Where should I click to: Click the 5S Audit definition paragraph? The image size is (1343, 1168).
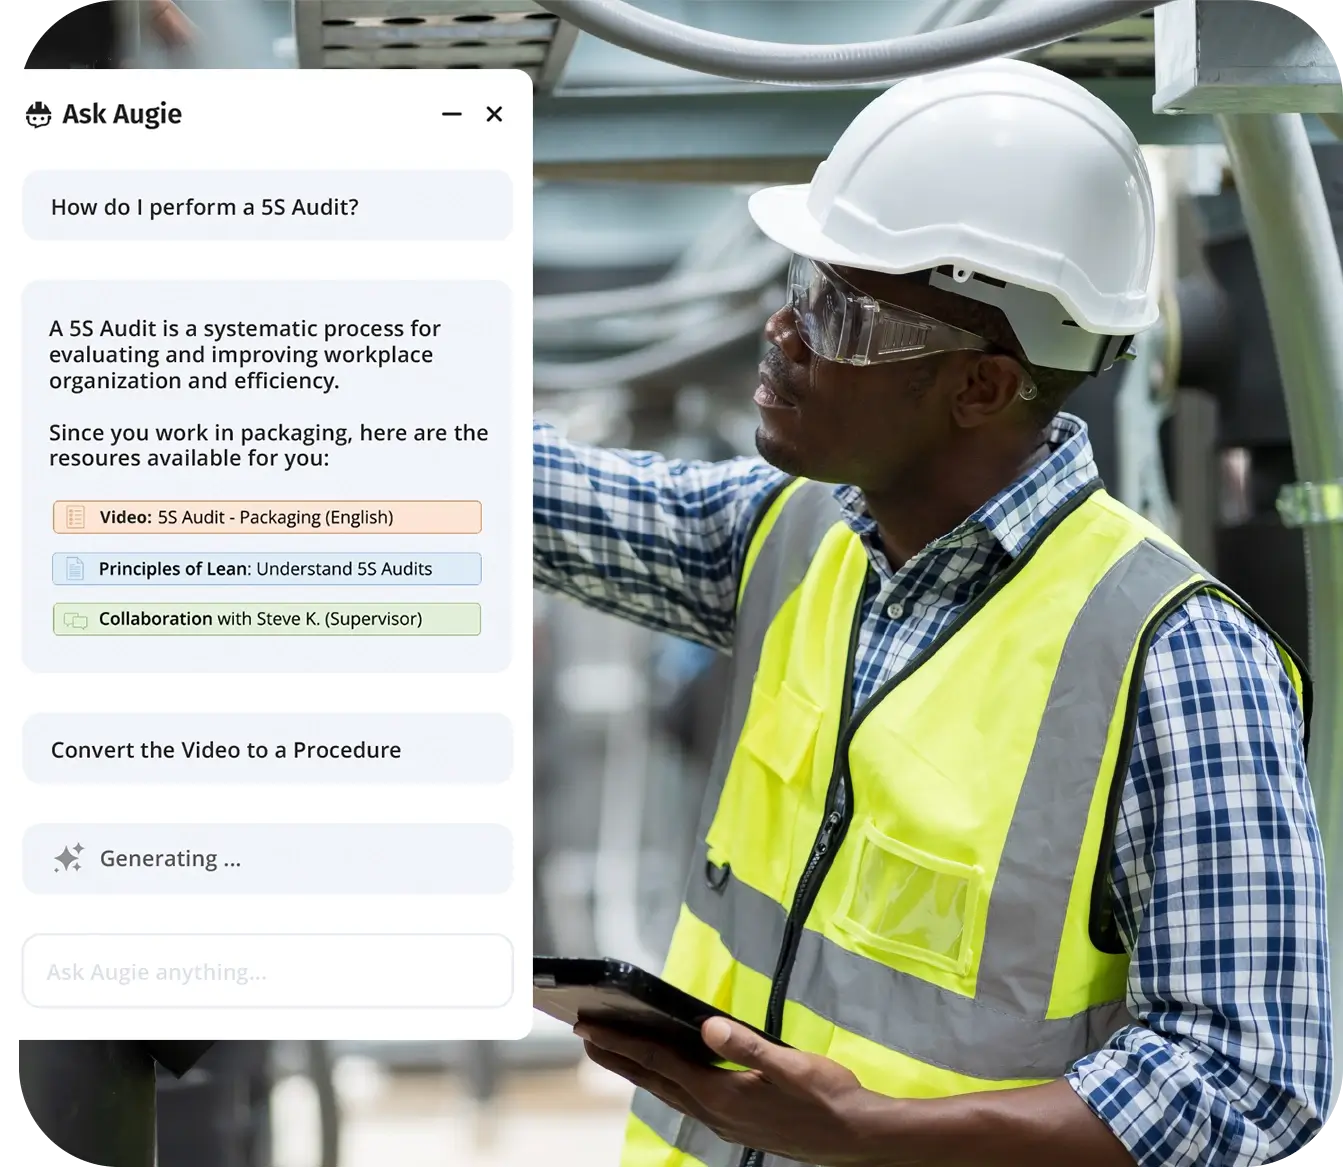click(245, 354)
